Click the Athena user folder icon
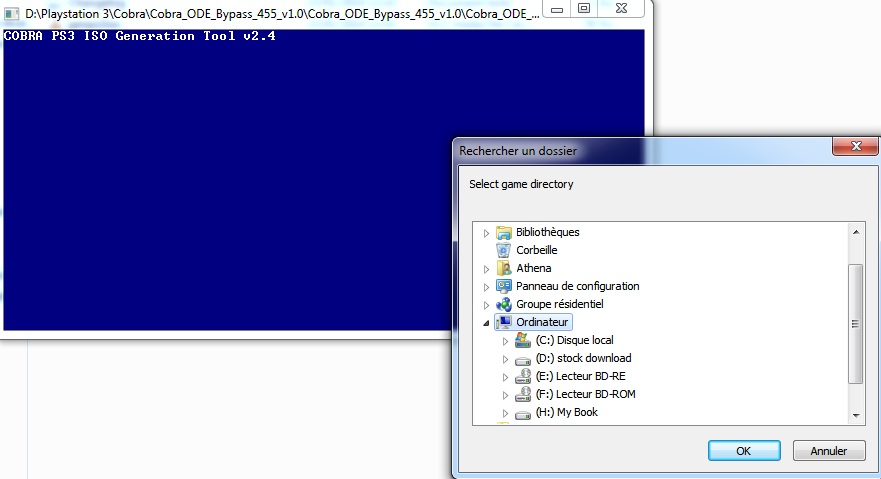Screen dimensions: 881x479 pyautogui.click(x=504, y=268)
